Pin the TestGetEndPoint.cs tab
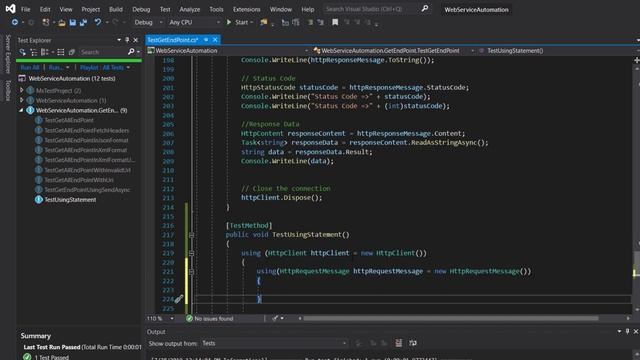This screenshot has height=360, width=640. [x=206, y=40]
